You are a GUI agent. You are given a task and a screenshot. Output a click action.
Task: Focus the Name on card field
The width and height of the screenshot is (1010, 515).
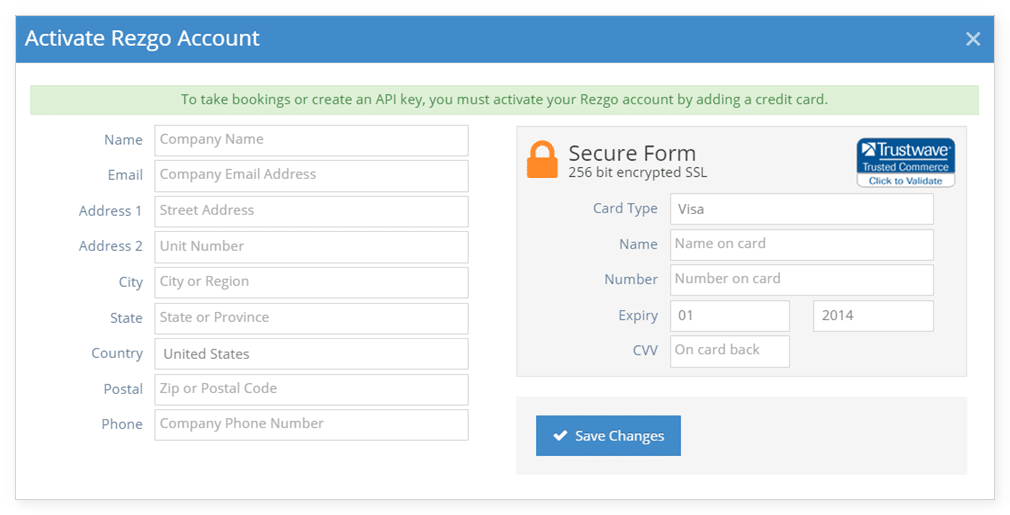(801, 245)
